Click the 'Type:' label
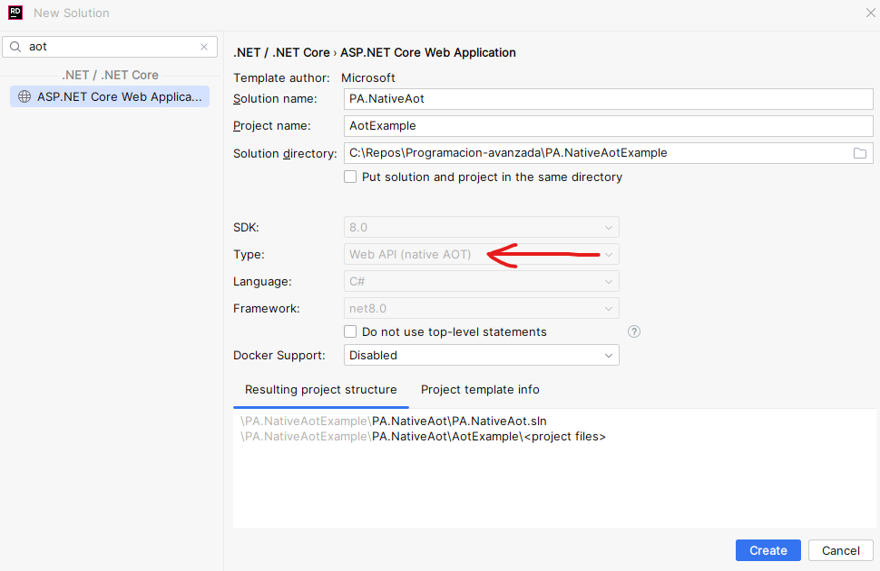 tap(249, 254)
